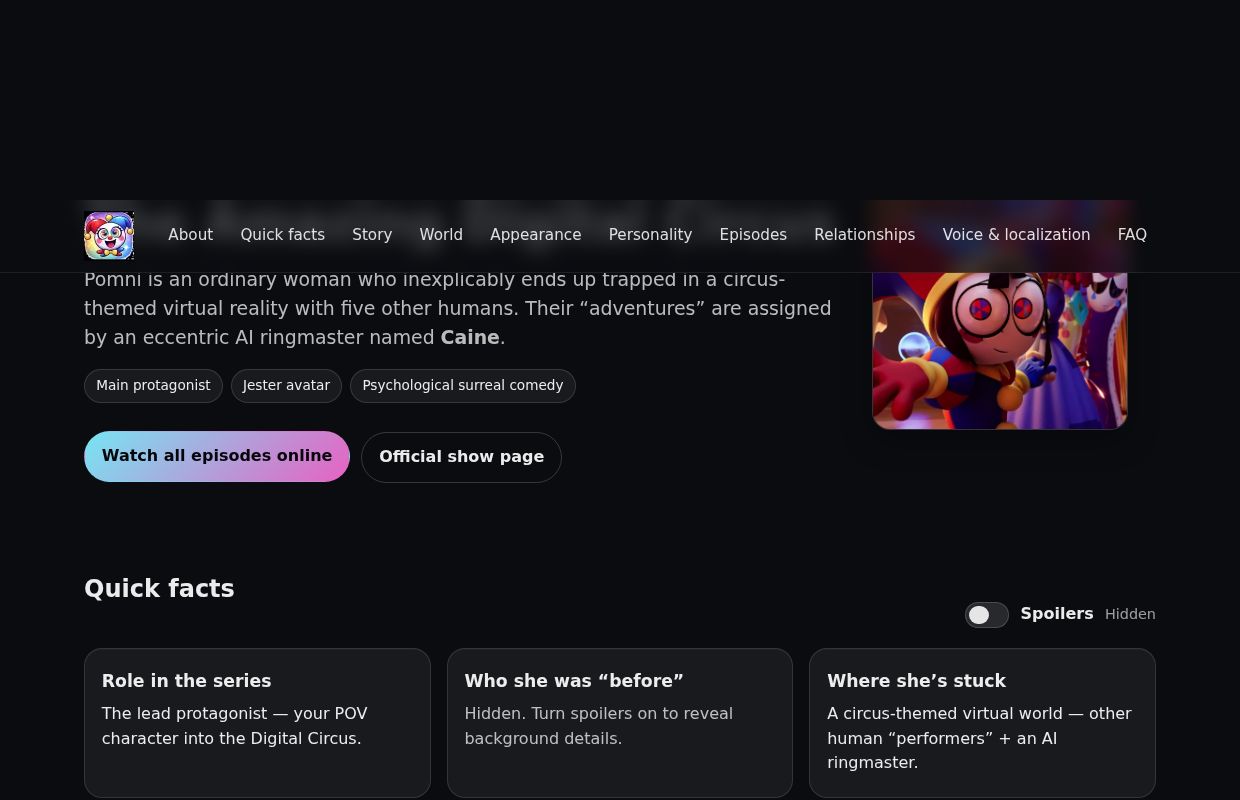The height and width of the screenshot is (800, 1240).
Task: Open the Appearance section
Action: click(x=535, y=235)
